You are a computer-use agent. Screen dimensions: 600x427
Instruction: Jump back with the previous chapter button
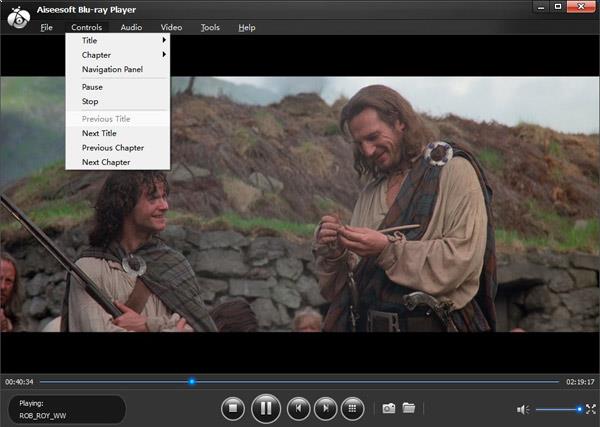click(x=298, y=409)
